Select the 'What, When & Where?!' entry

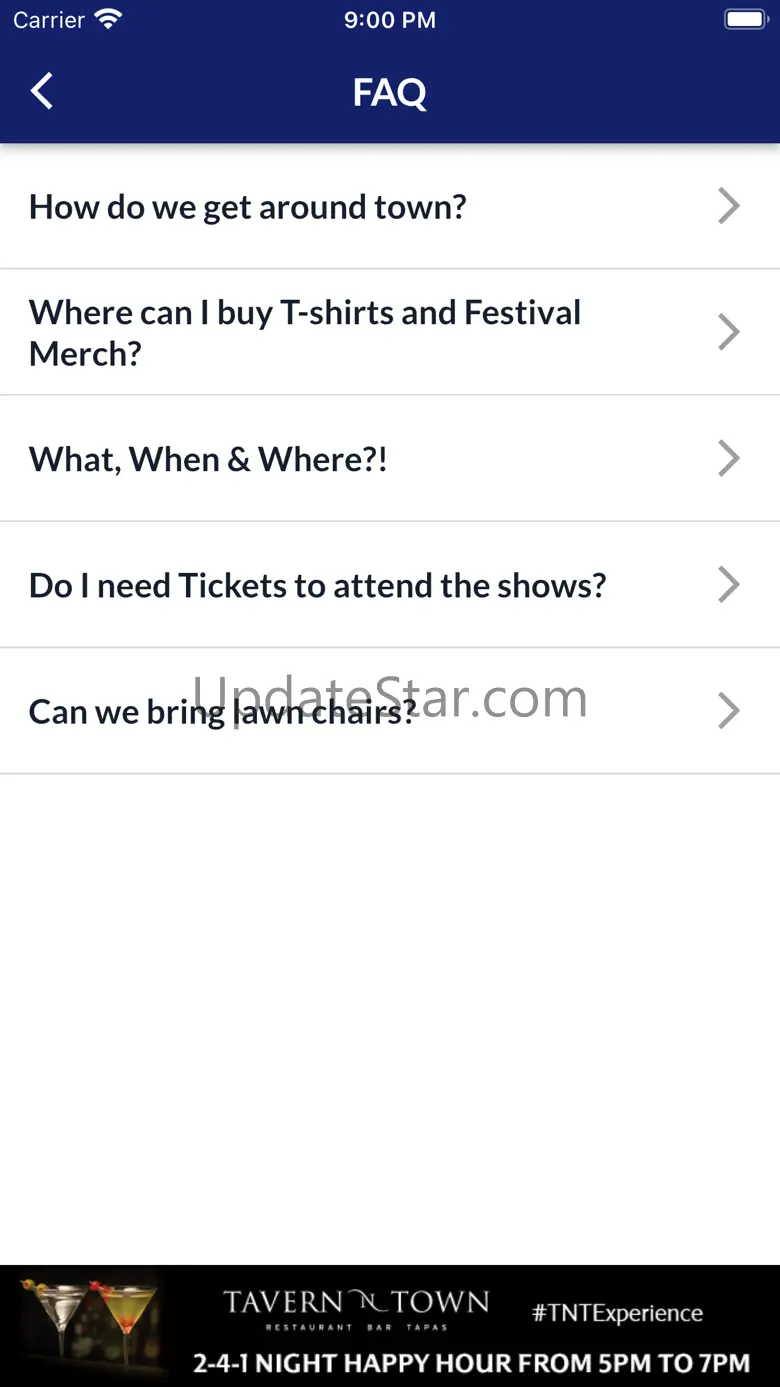[208, 459]
